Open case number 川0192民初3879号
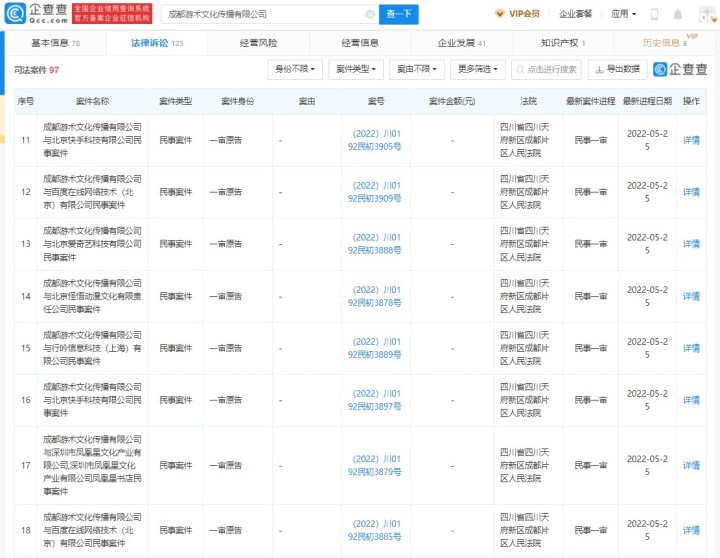 point(375,465)
